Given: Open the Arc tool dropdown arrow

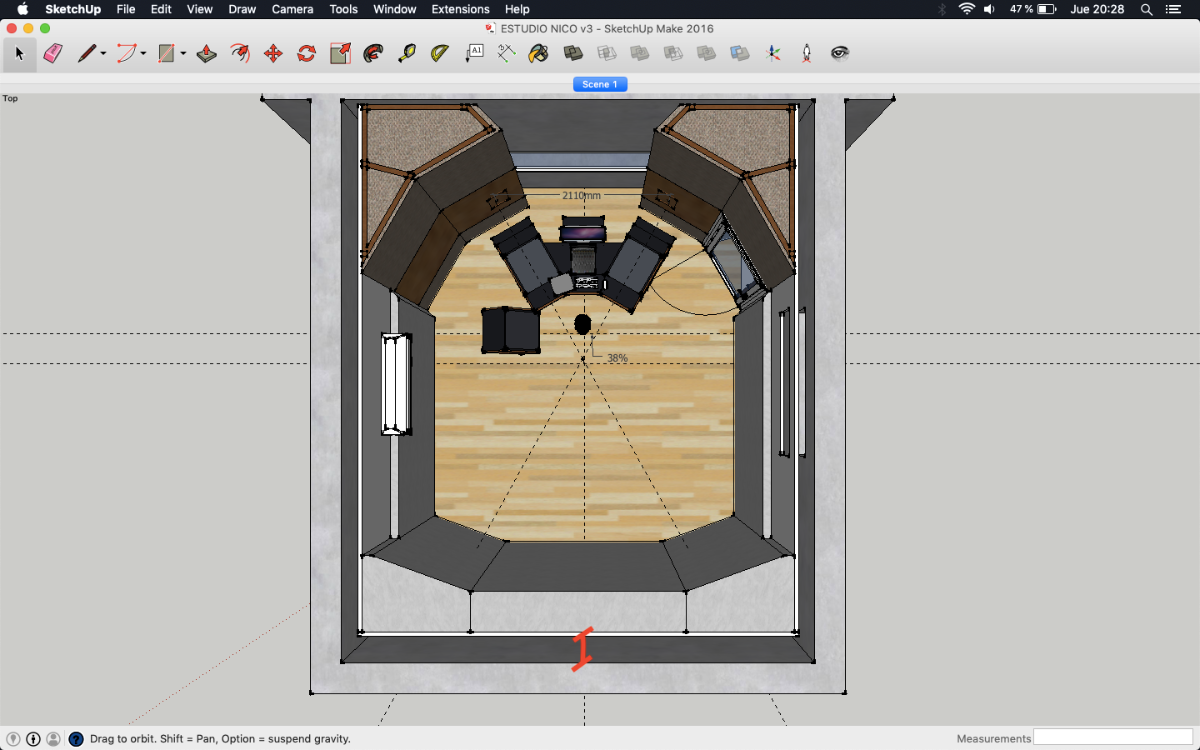Looking at the screenshot, I should (143, 54).
